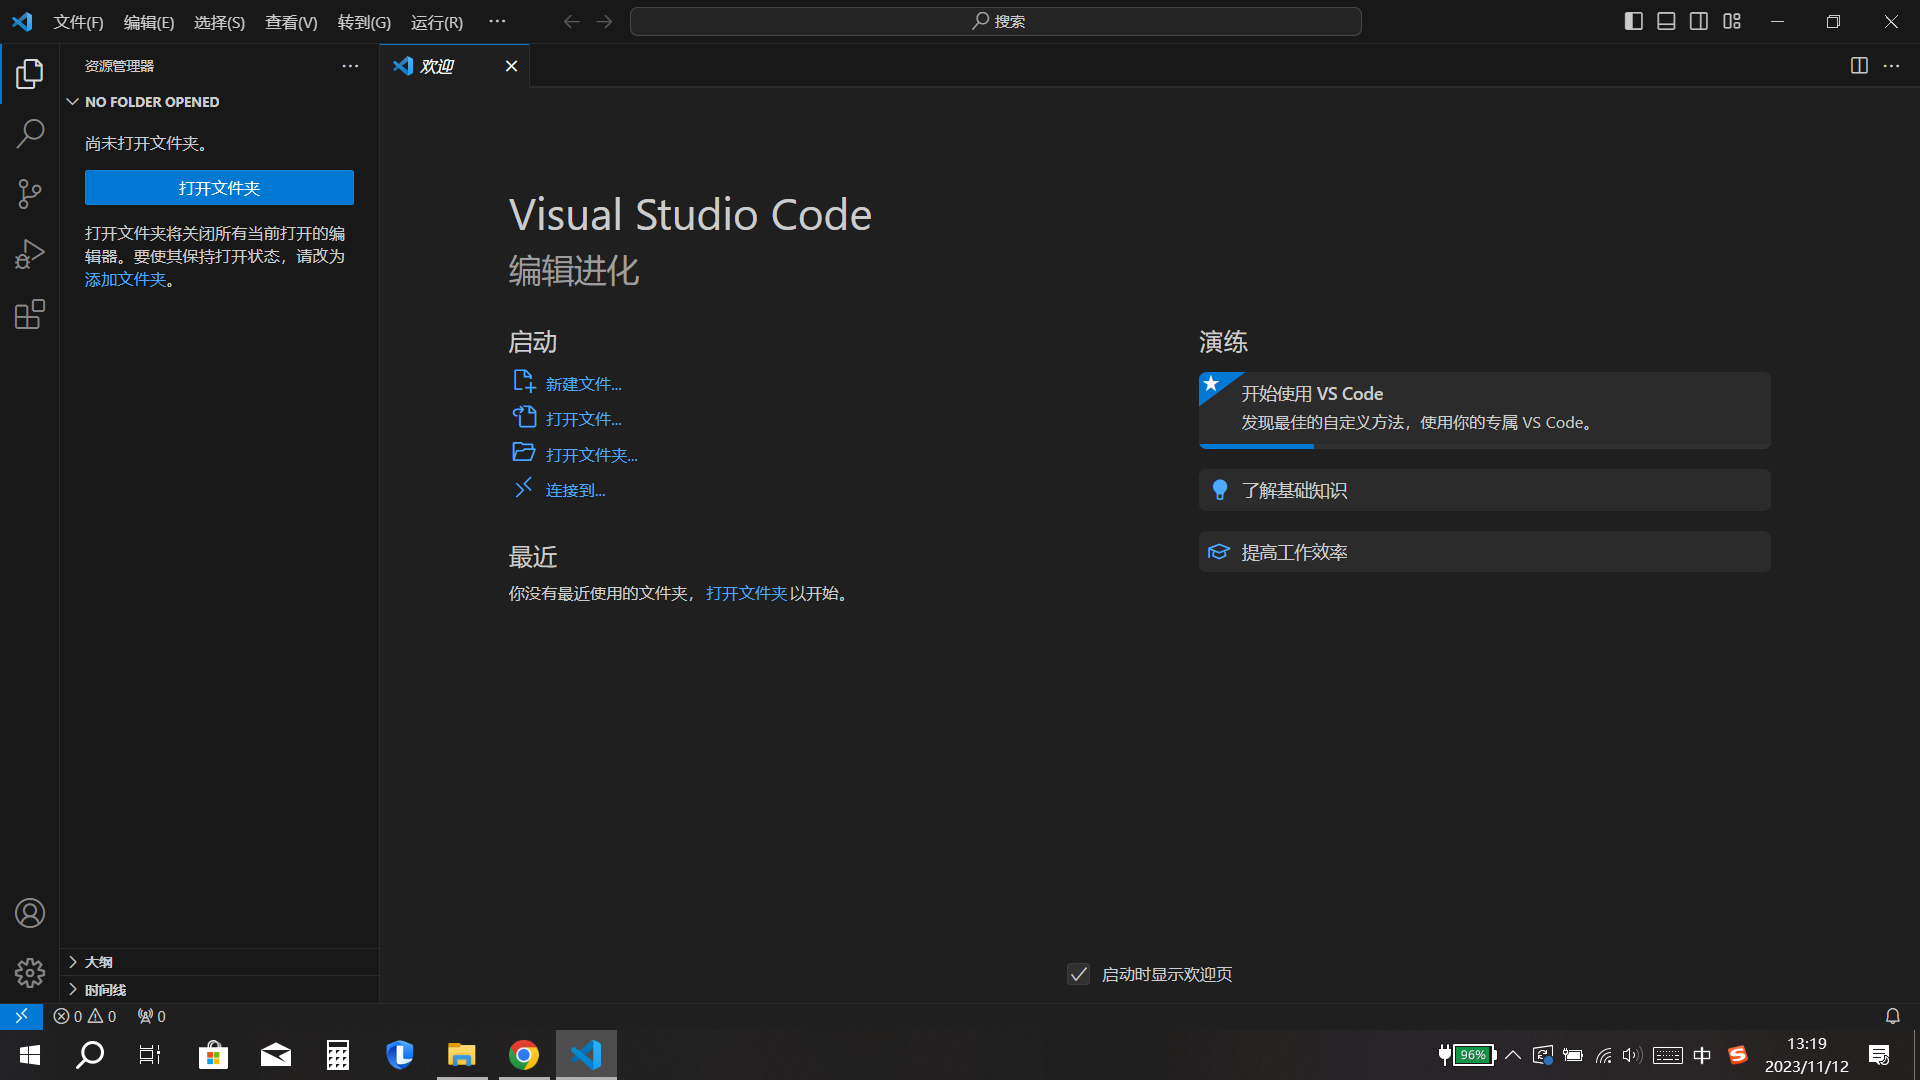Open the 文件(F) menu
1920x1080 pixels.
pyautogui.click(x=78, y=22)
